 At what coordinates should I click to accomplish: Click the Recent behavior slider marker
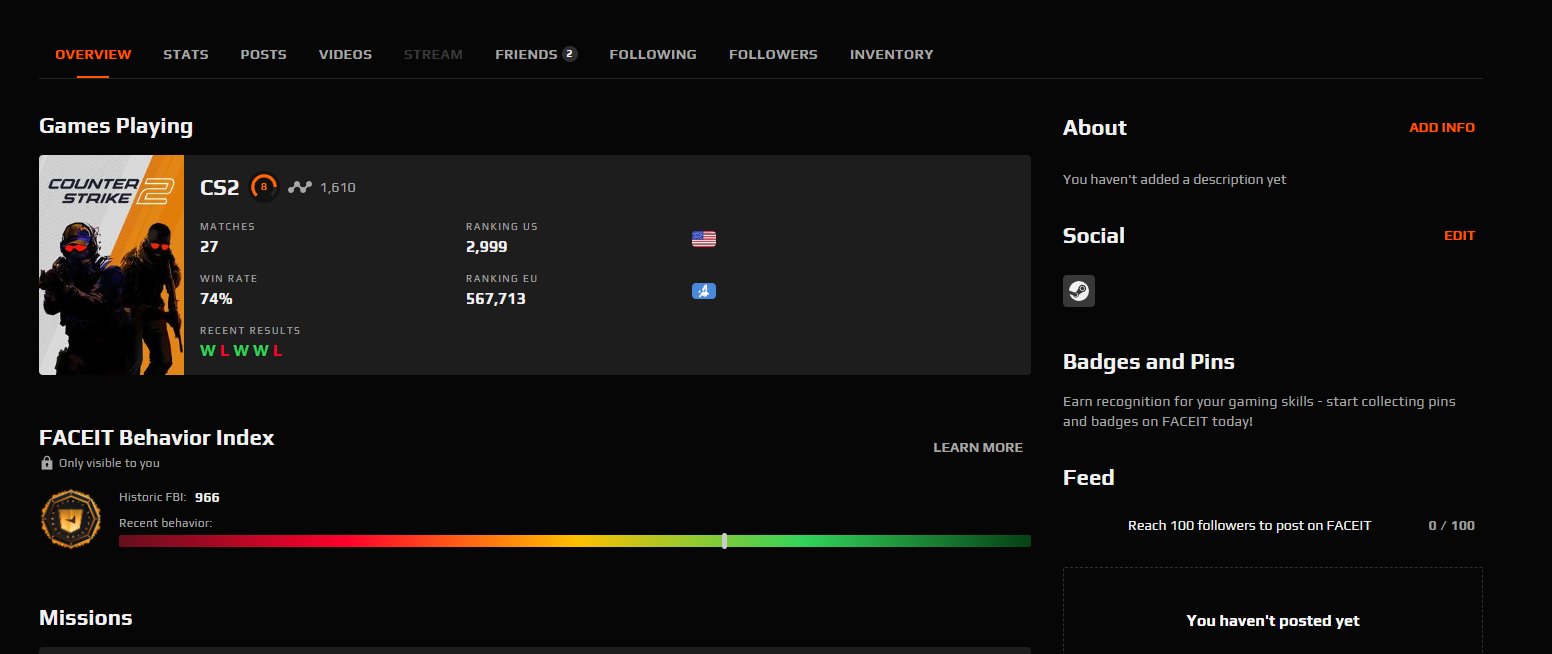(x=724, y=541)
